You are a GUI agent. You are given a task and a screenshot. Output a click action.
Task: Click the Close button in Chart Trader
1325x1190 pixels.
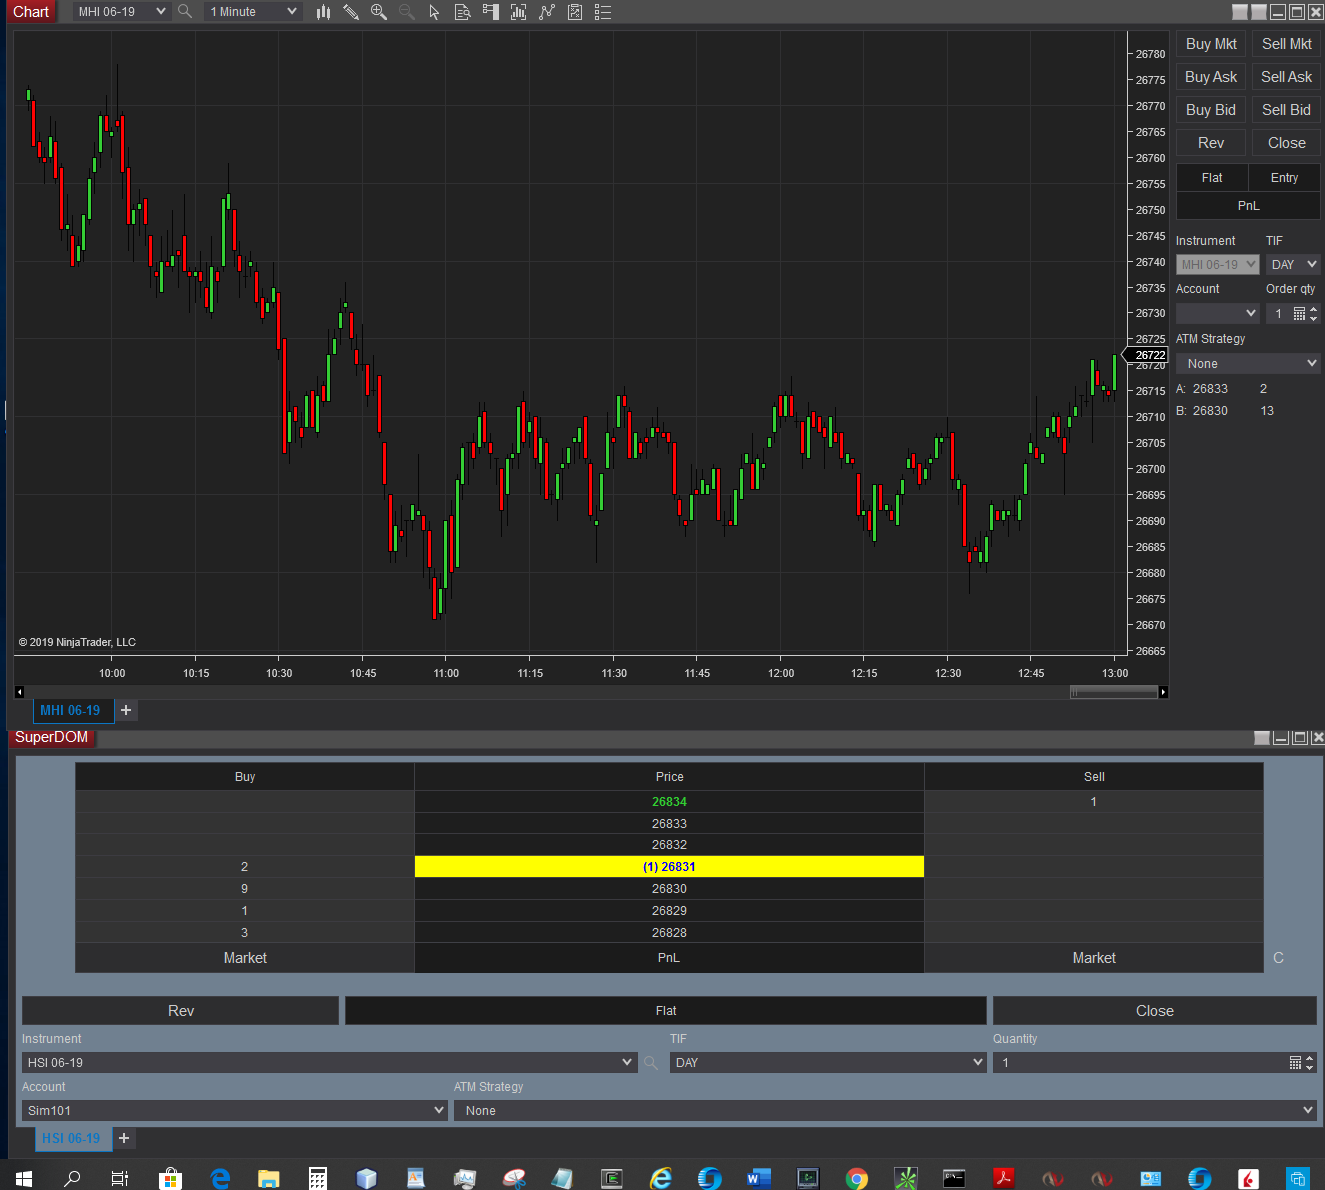(x=1286, y=143)
